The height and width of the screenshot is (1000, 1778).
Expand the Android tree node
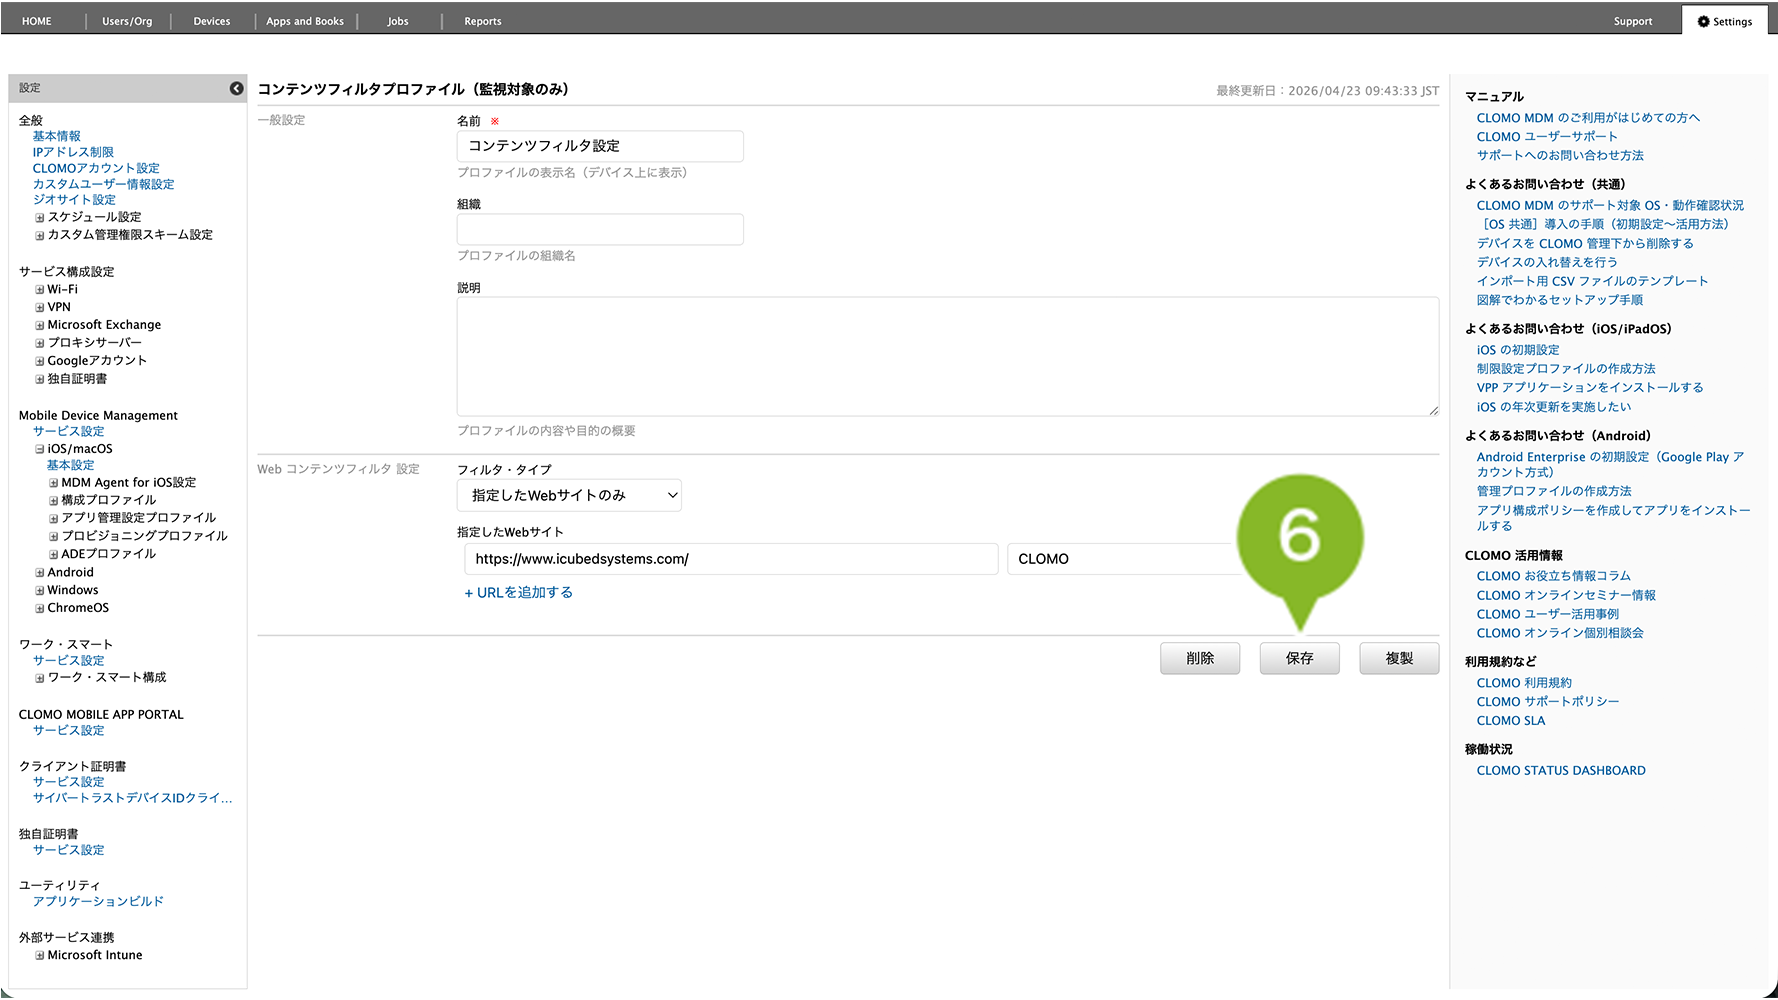pos(40,573)
